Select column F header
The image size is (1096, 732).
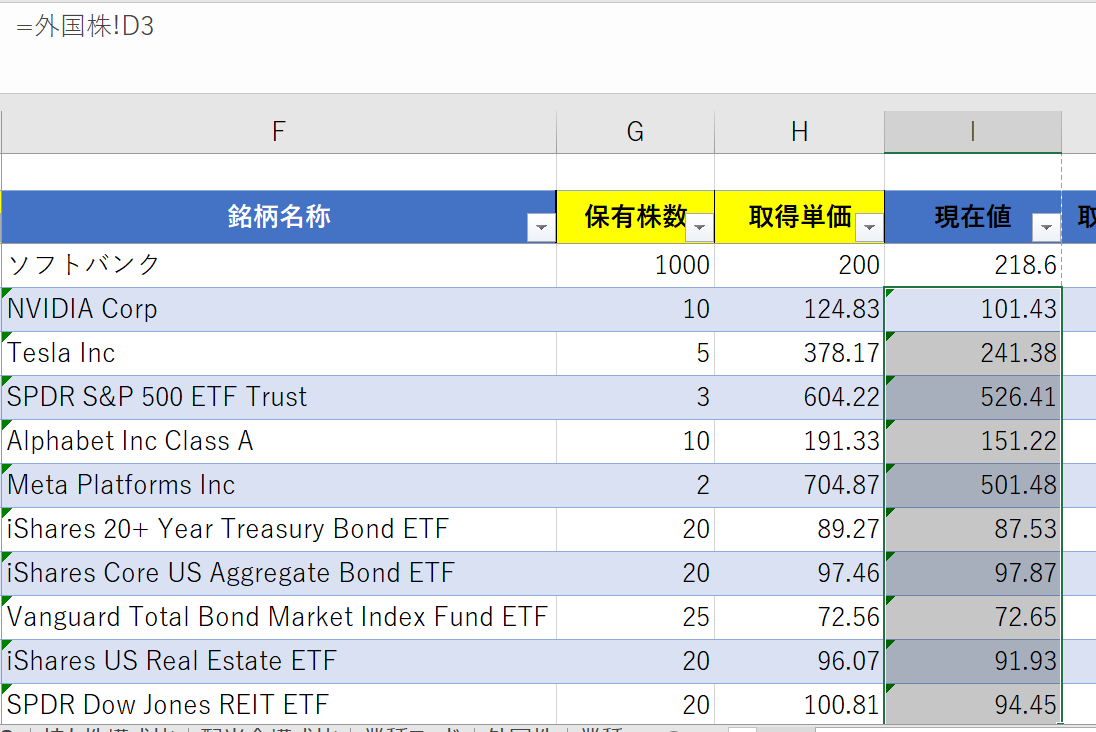[x=279, y=131]
